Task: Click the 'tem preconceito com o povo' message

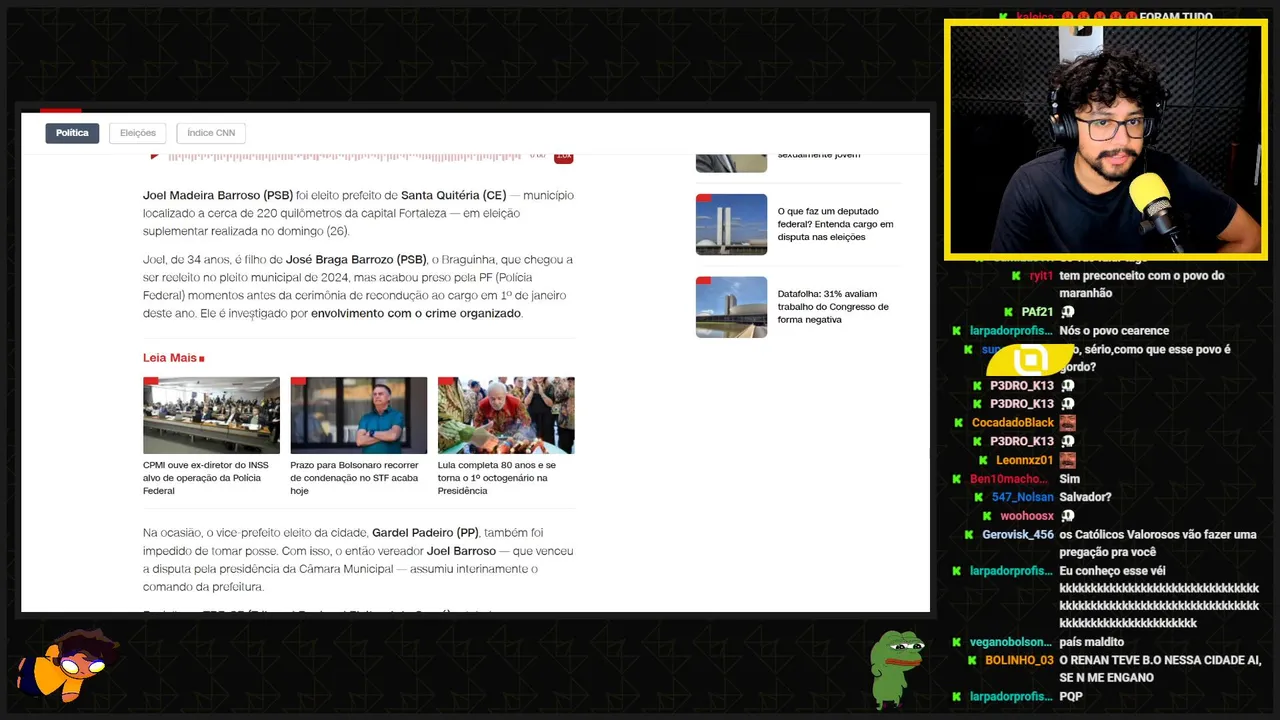Action: click(1142, 285)
